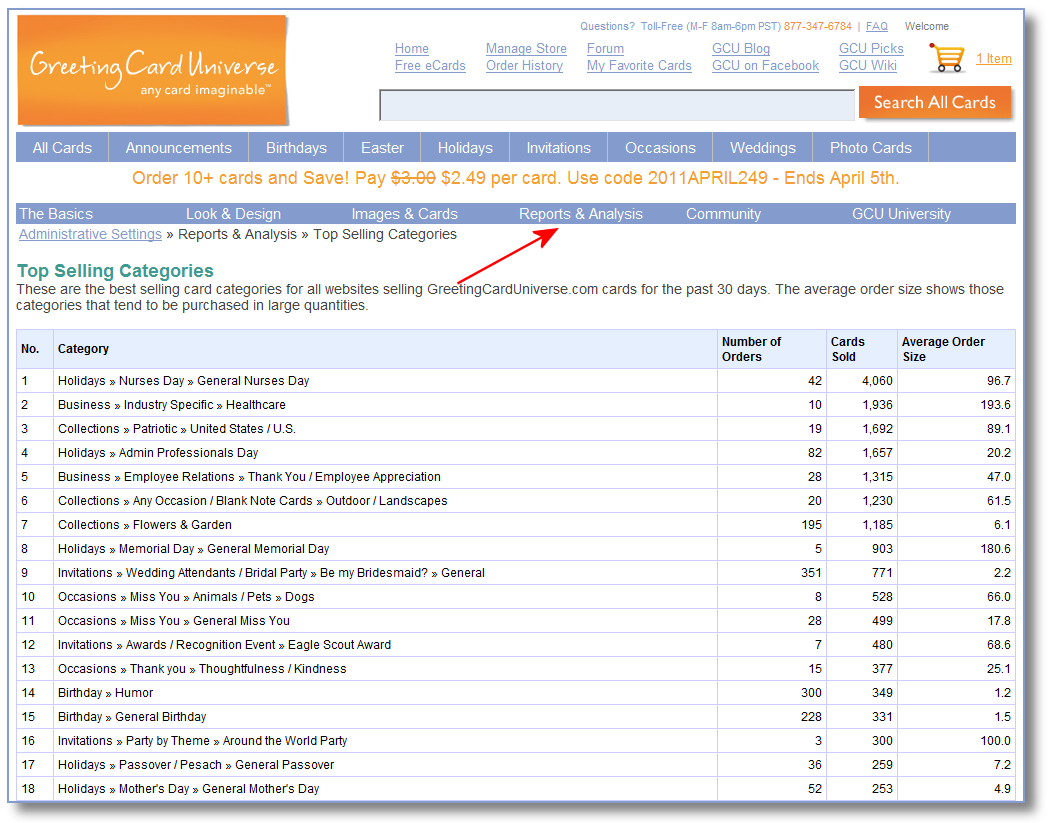This screenshot has width=1053, height=823.
Task: Switch to the Birthdays tab
Action: 296,148
